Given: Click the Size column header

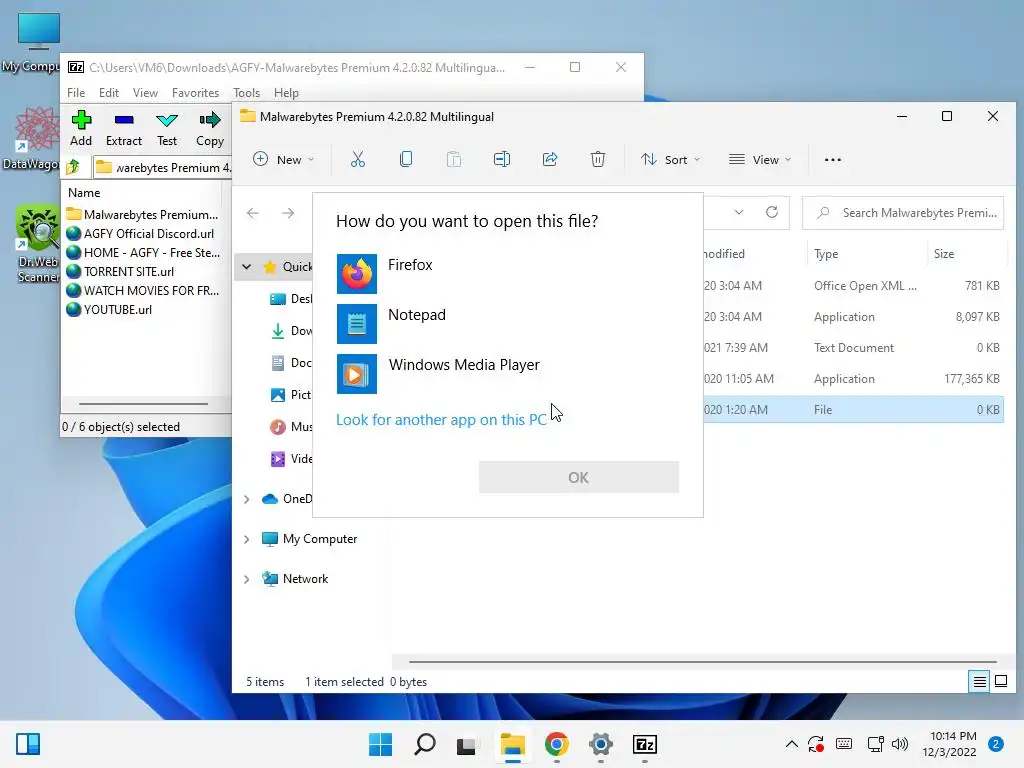Looking at the screenshot, I should click(944, 254).
